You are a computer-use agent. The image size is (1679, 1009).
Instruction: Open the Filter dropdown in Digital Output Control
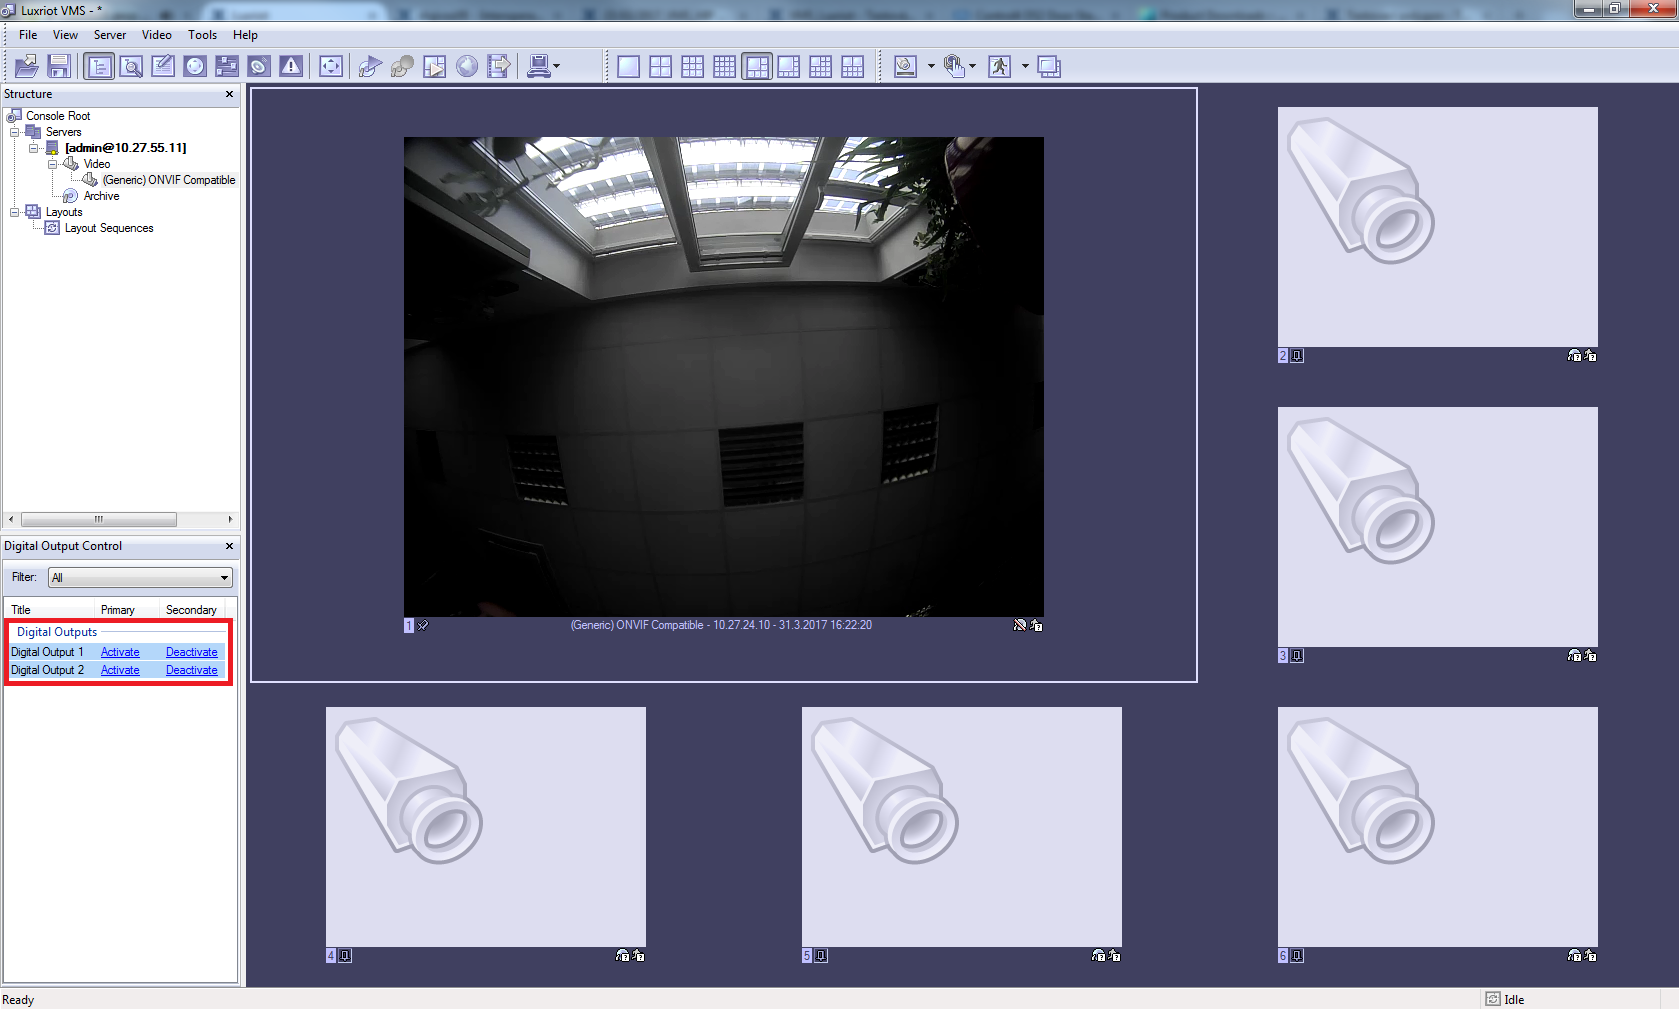pos(224,578)
